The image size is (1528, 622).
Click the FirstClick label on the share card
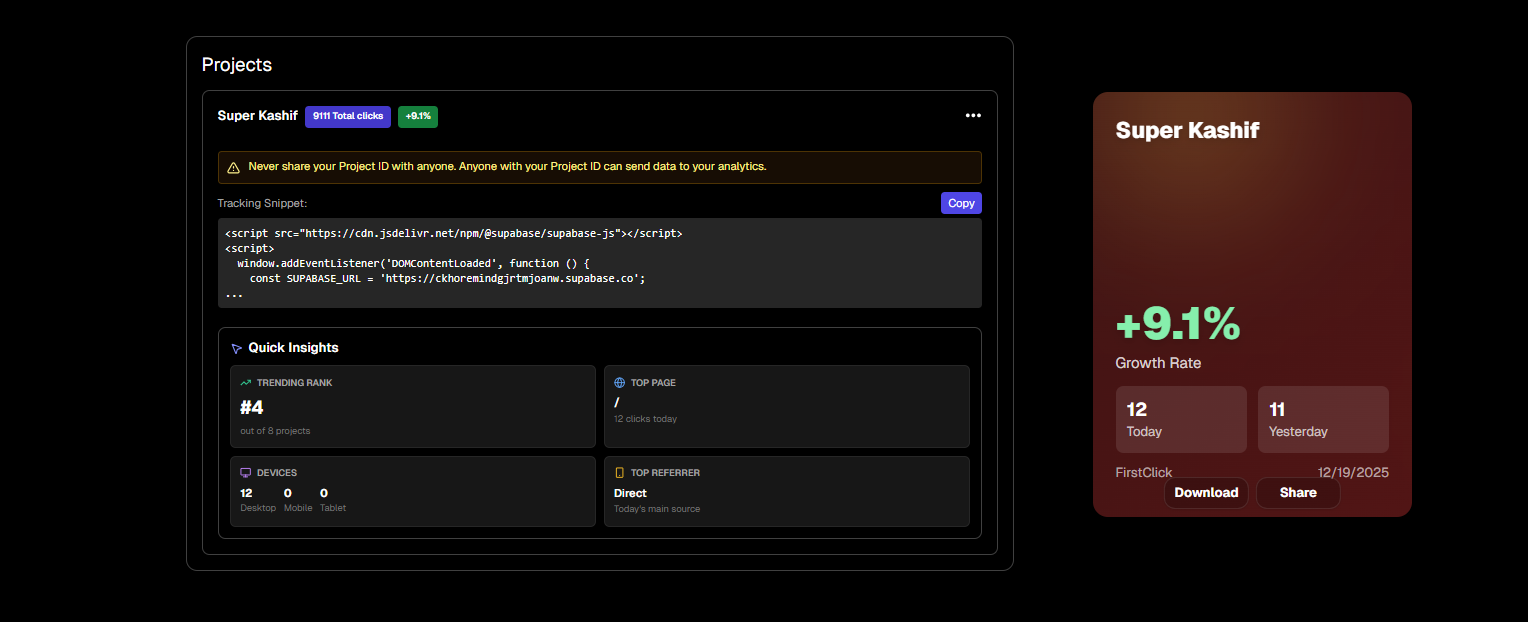pos(1143,472)
